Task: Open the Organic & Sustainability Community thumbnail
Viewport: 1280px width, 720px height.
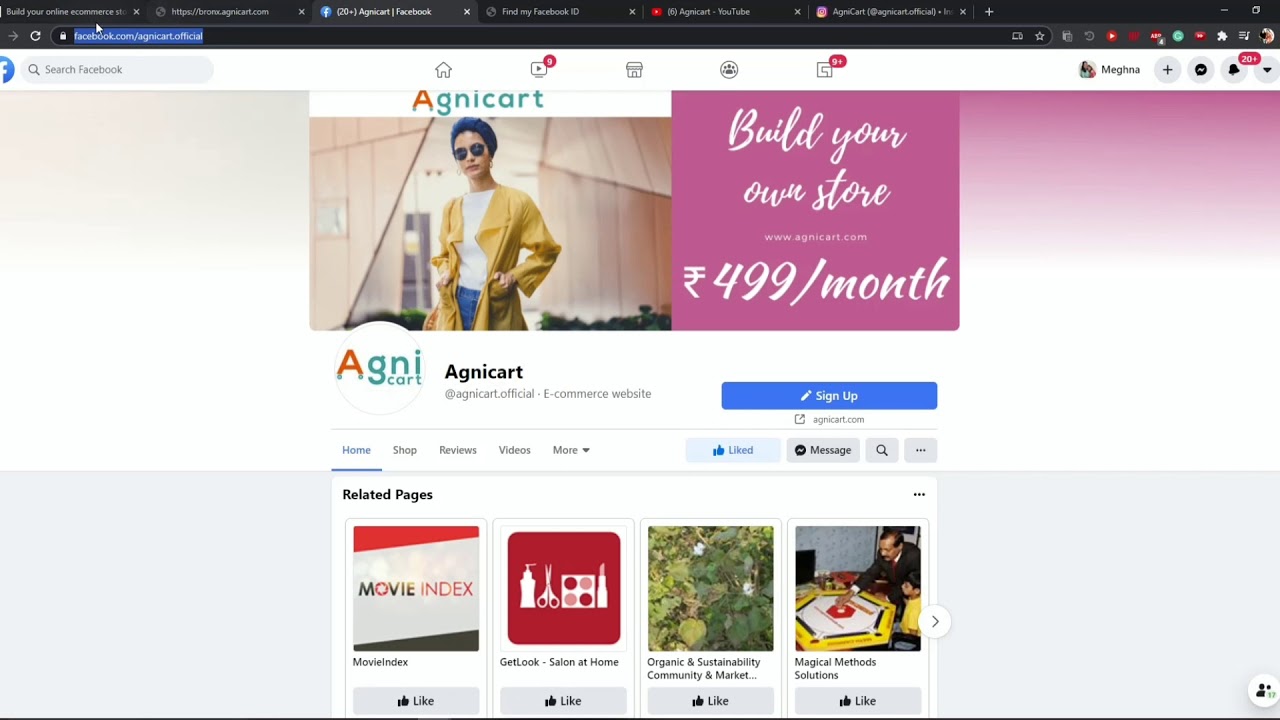Action: [x=710, y=589]
